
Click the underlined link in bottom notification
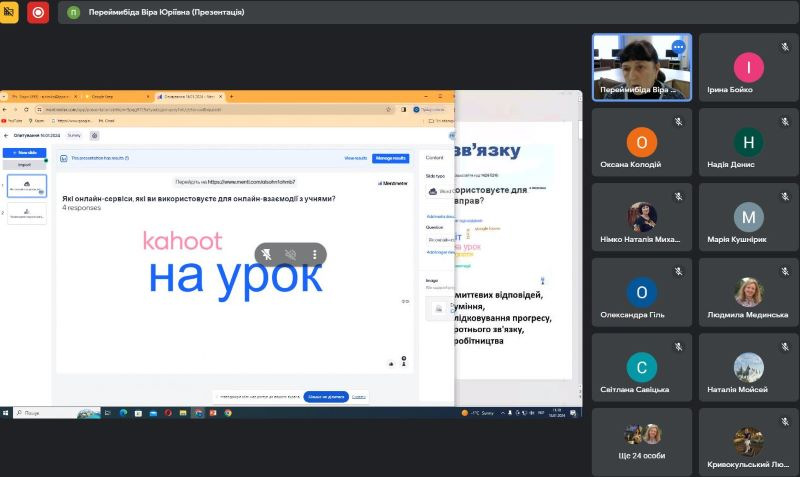pos(359,396)
